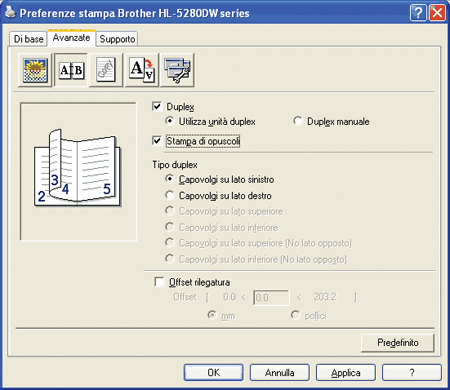Screen dimensions: 450x390
Task: Enable the Offset rilegatura checkbox
Action: pyautogui.click(x=159, y=282)
